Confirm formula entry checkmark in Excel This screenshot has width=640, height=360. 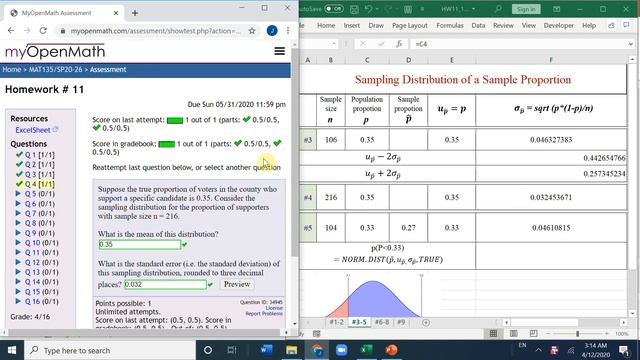[x=381, y=44]
